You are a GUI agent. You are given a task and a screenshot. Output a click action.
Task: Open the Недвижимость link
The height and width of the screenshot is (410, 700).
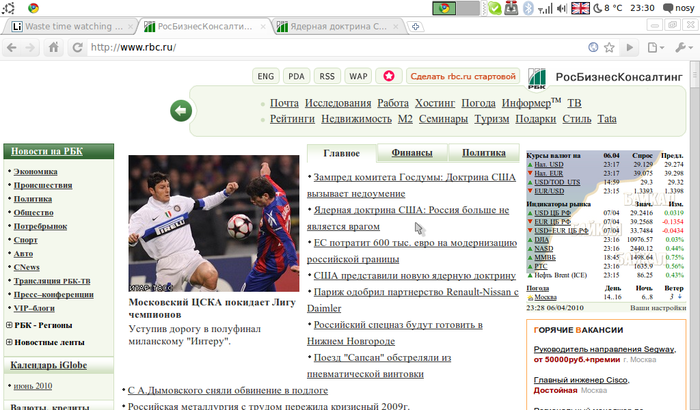(x=356, y=119)
